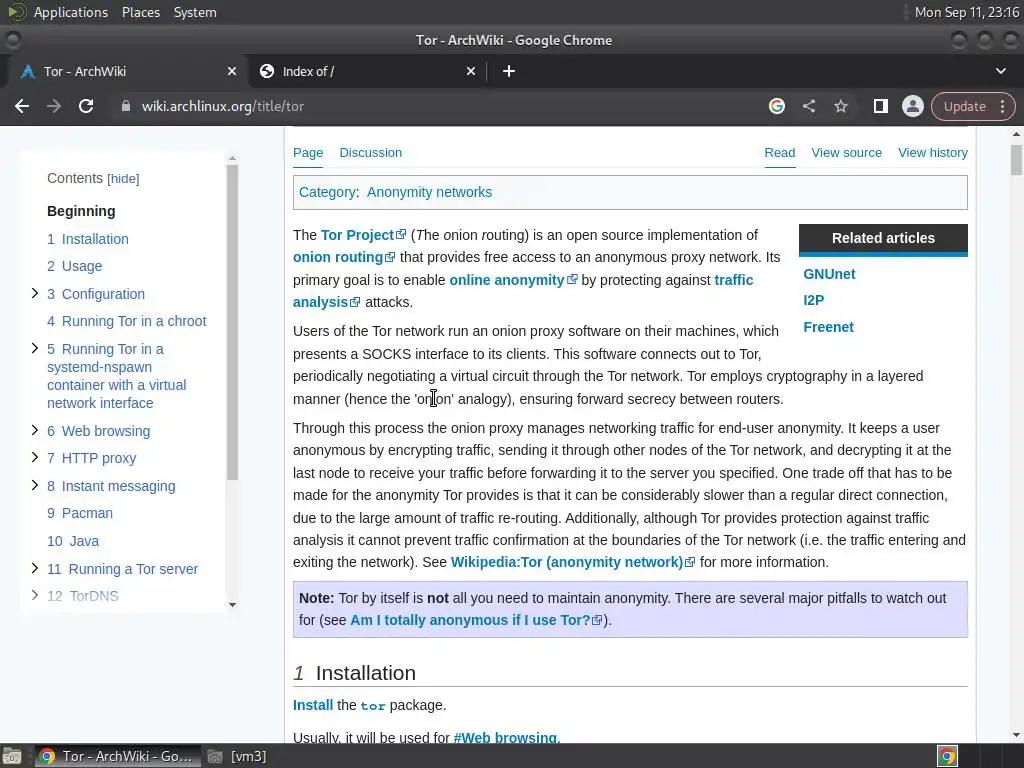Click the external link icon after analysis
1024x768 pixels.
[x=355, y=302]
